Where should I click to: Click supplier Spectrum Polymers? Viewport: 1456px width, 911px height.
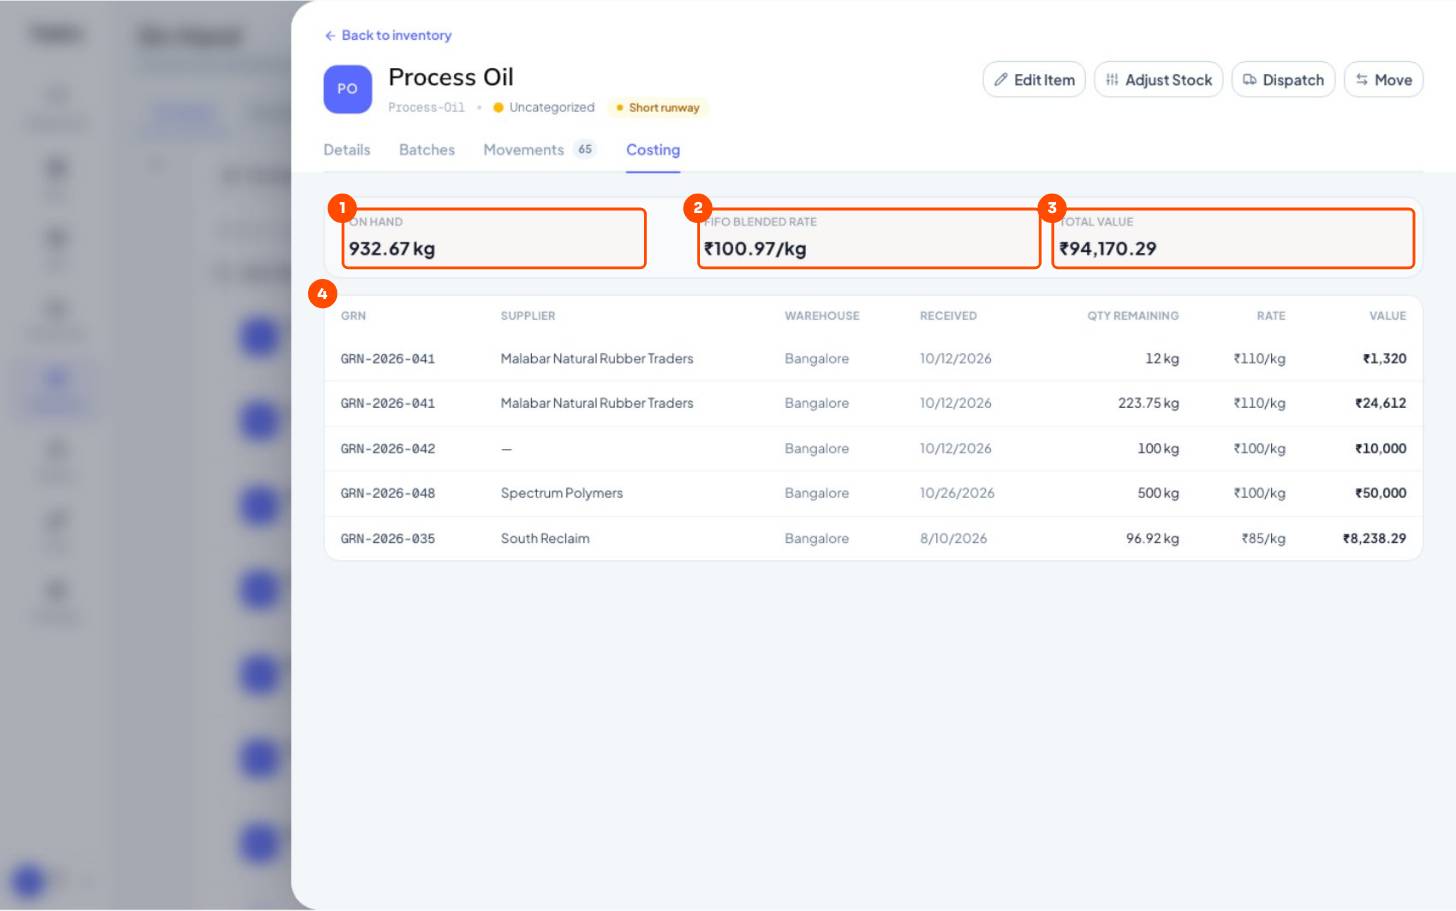coord(562,493)
